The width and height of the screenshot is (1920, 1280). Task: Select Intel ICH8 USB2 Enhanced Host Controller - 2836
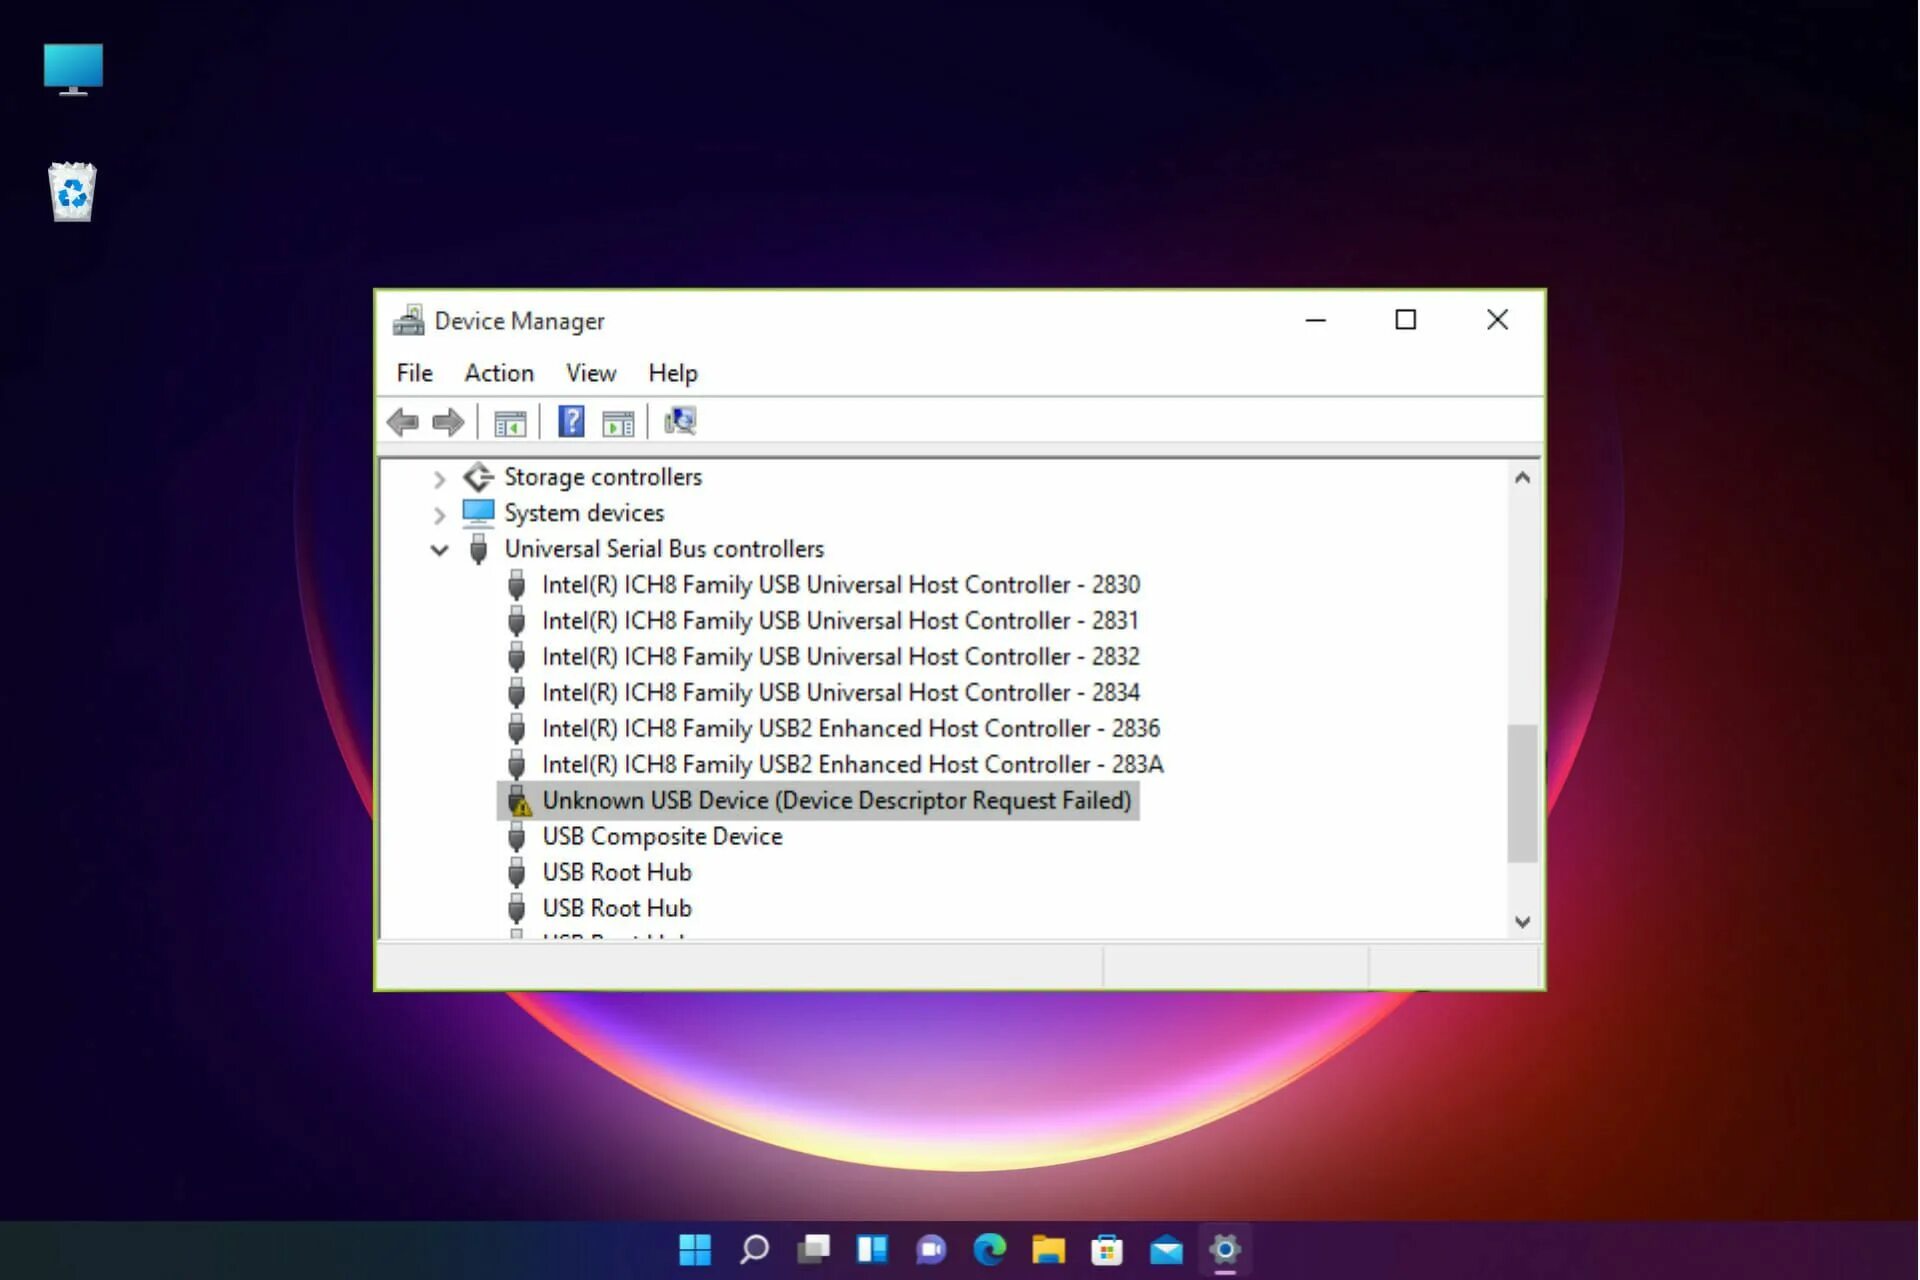pos(851,729)
